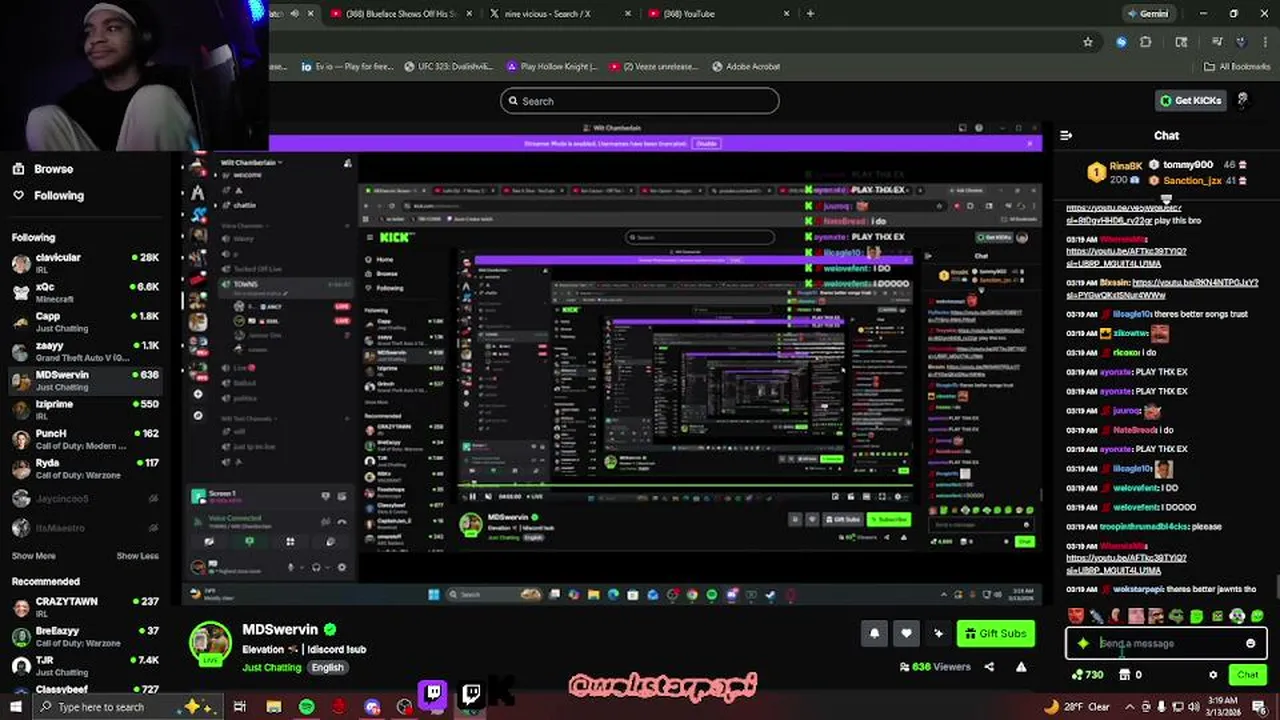Collapse the chat panel using the arrow icon
Screen dimensions: 1280x720
coord(1066,135)
